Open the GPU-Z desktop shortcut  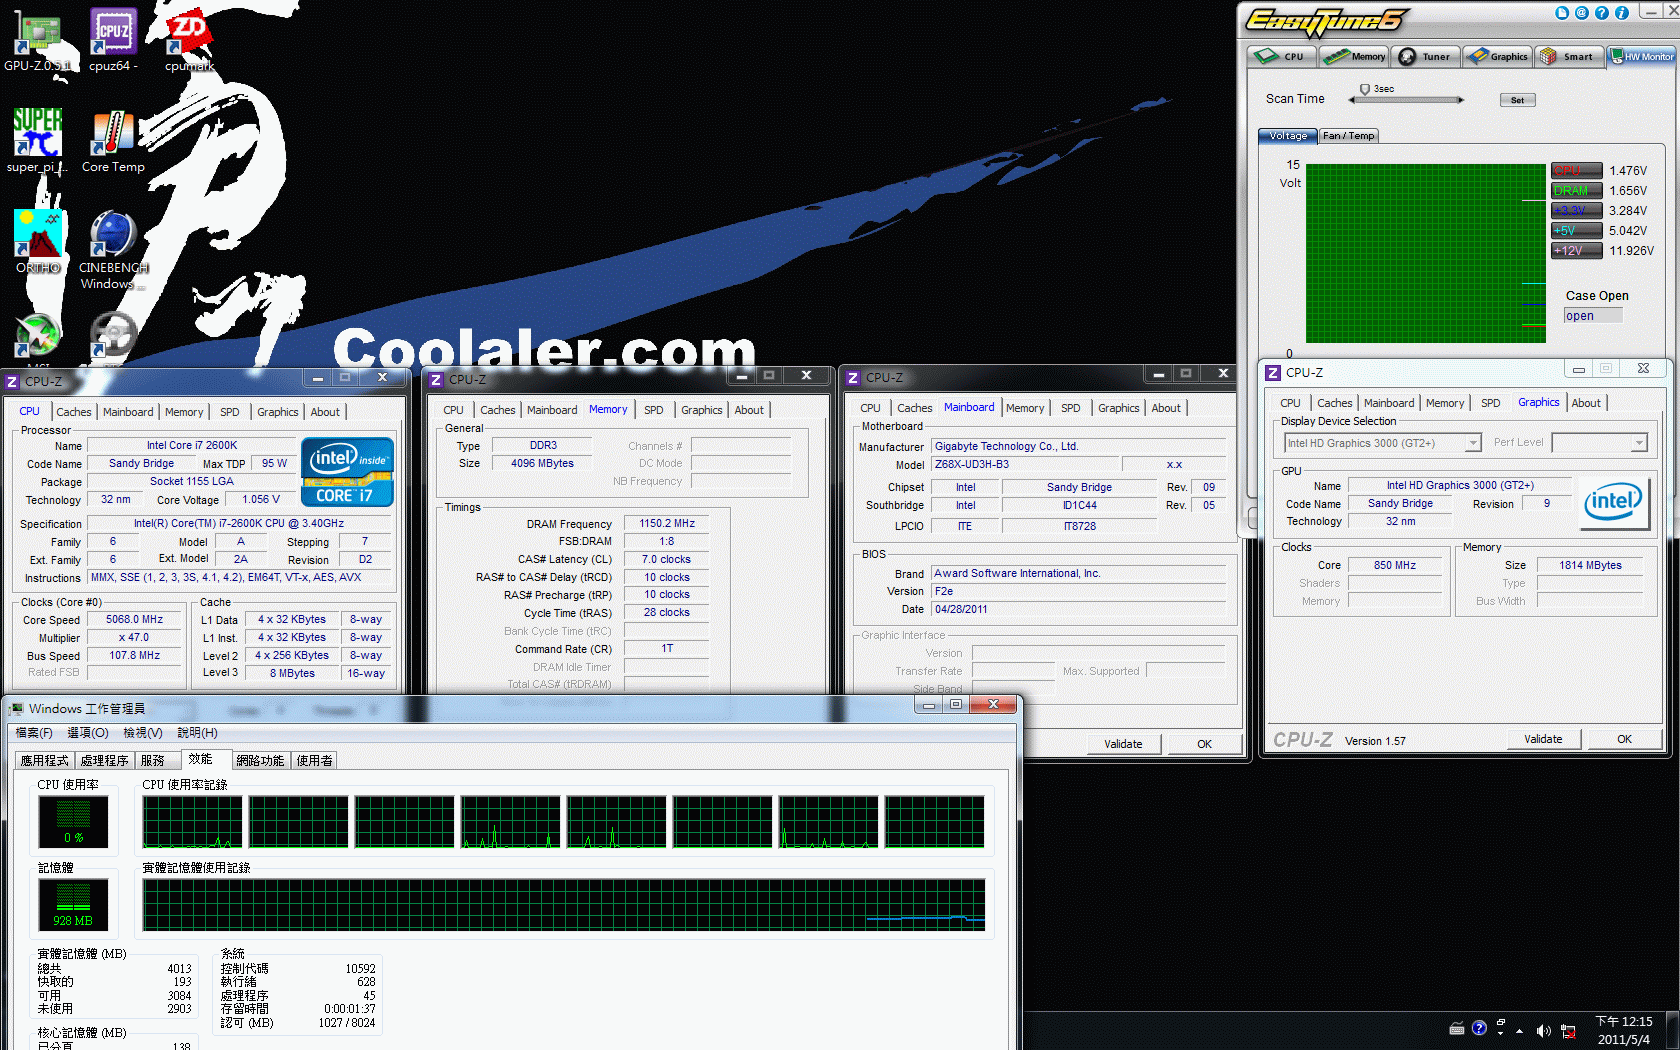(x=37, y=40)
